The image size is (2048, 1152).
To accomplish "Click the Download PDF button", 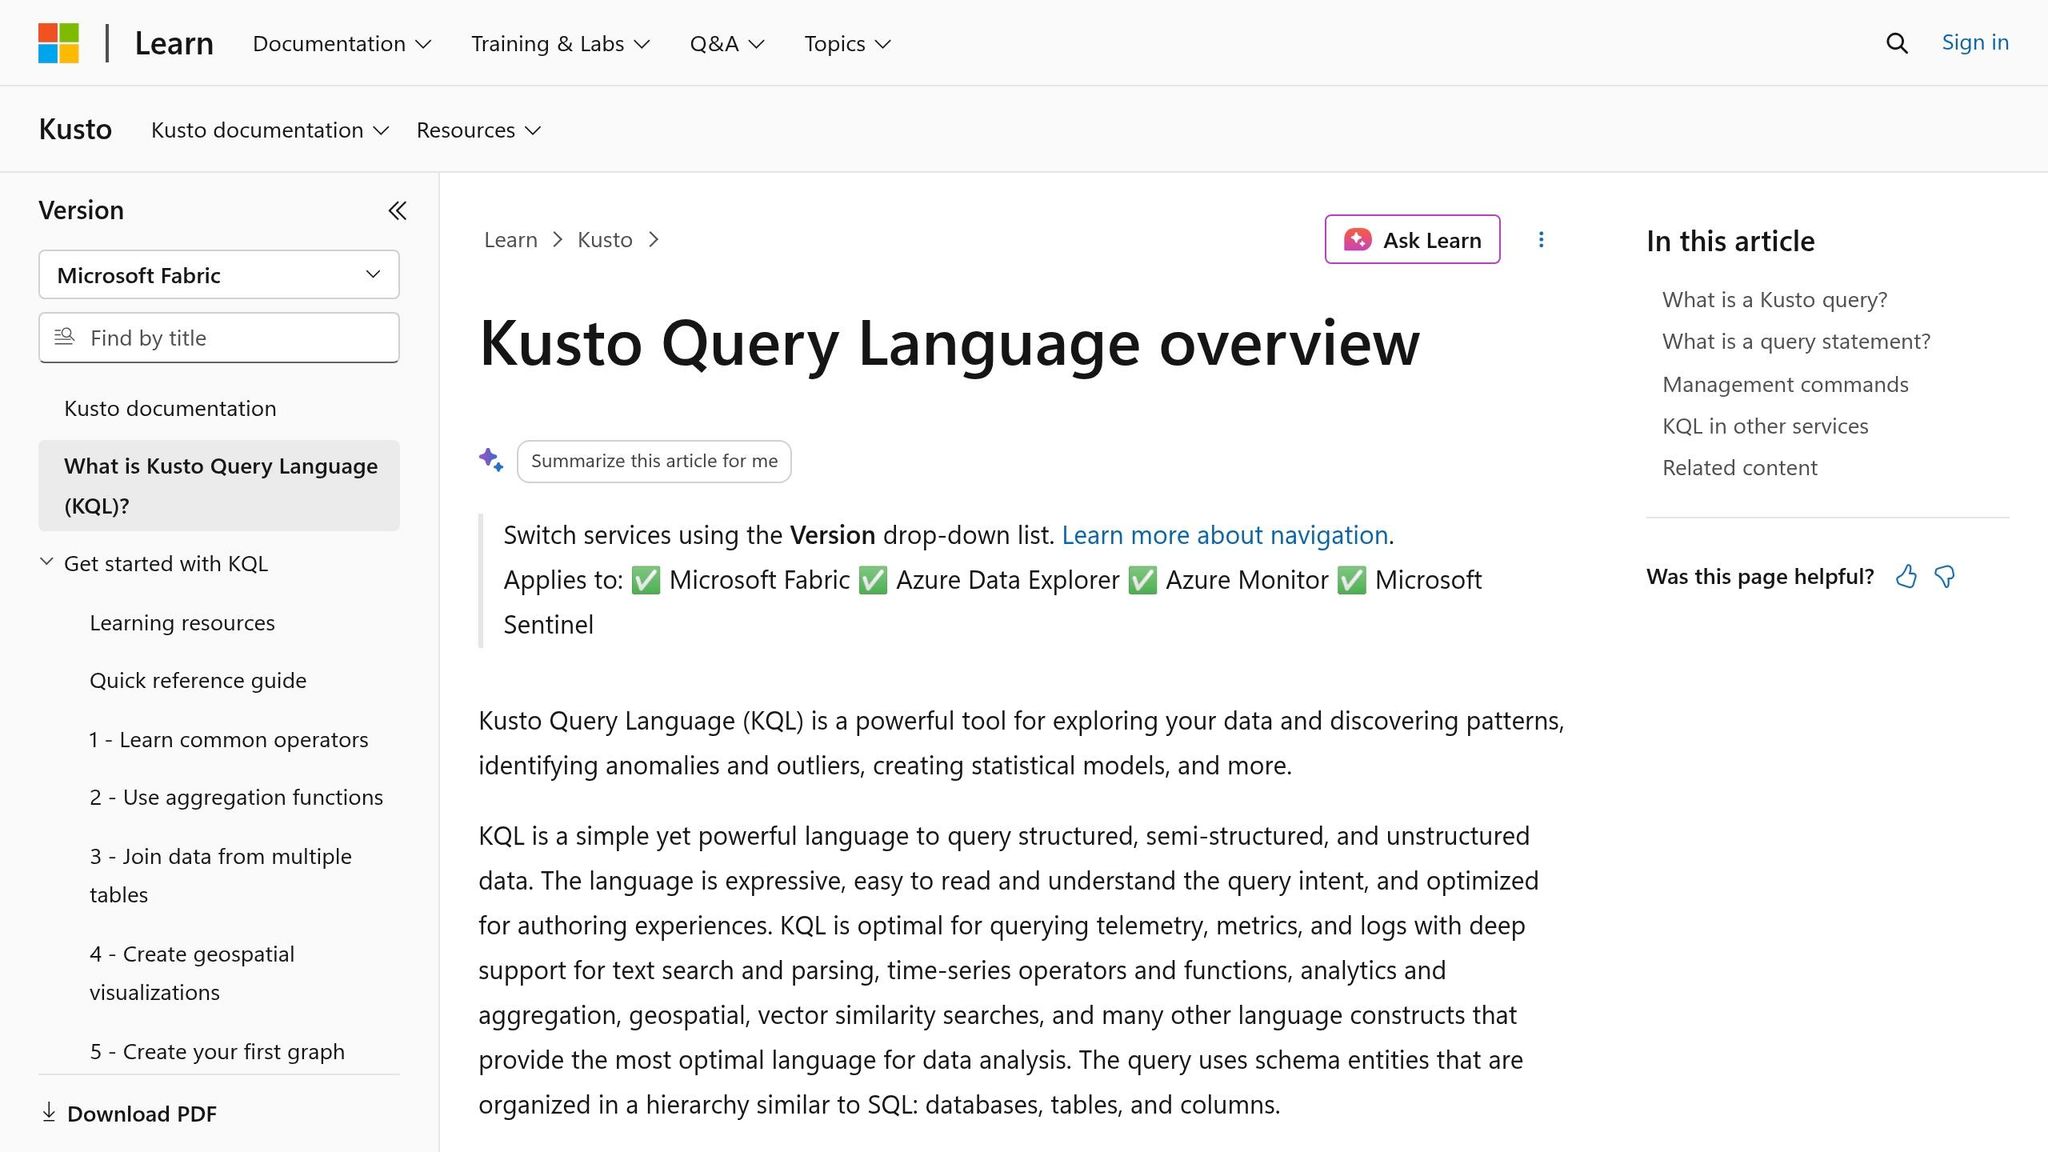I will click(x=129, y=1114).
